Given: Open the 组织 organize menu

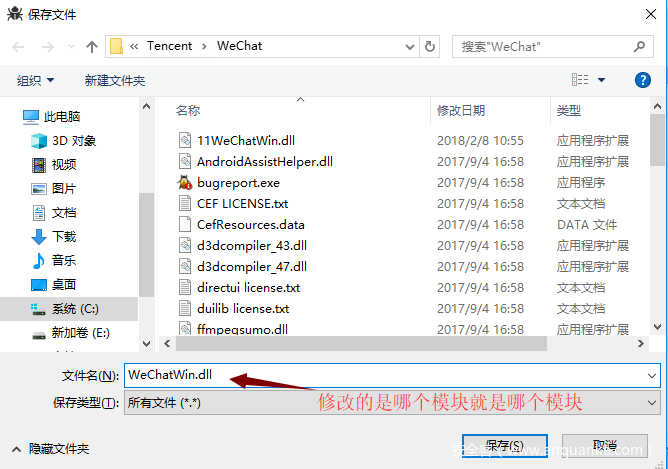Looking at the screenshot, I should coord(35,80).
